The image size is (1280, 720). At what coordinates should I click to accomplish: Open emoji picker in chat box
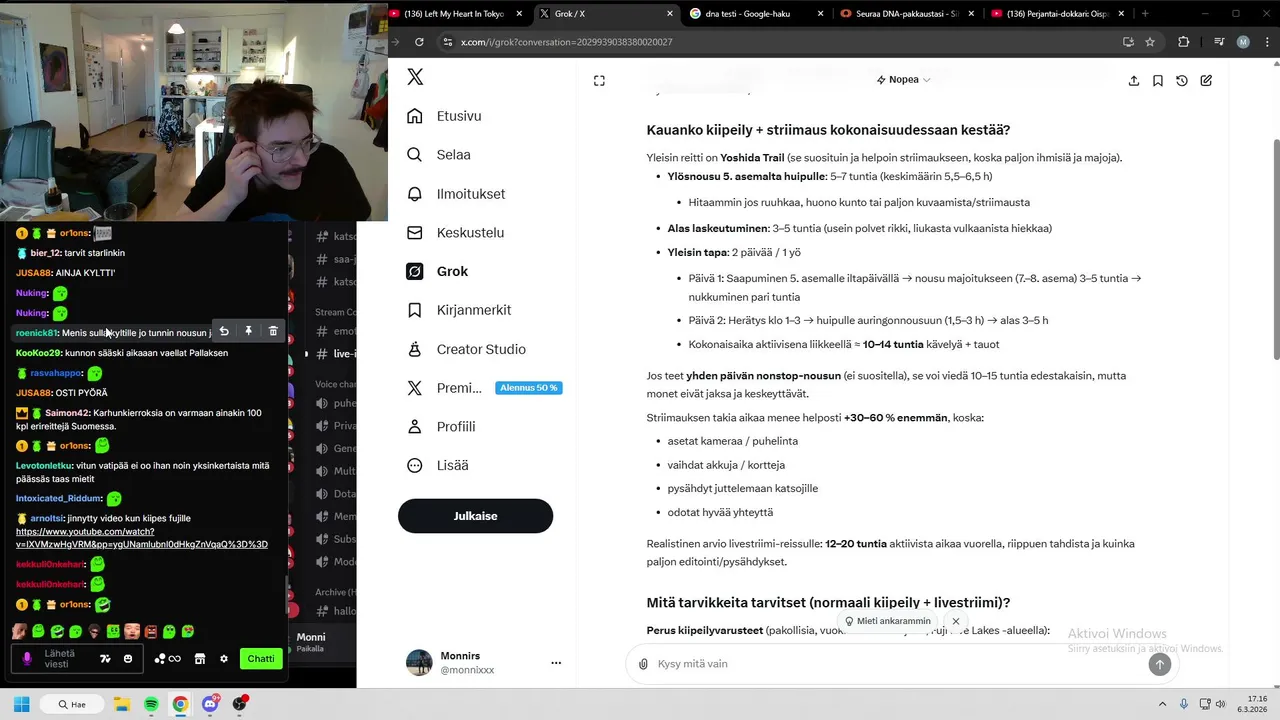pyautogui.click(x=128, y=659)
